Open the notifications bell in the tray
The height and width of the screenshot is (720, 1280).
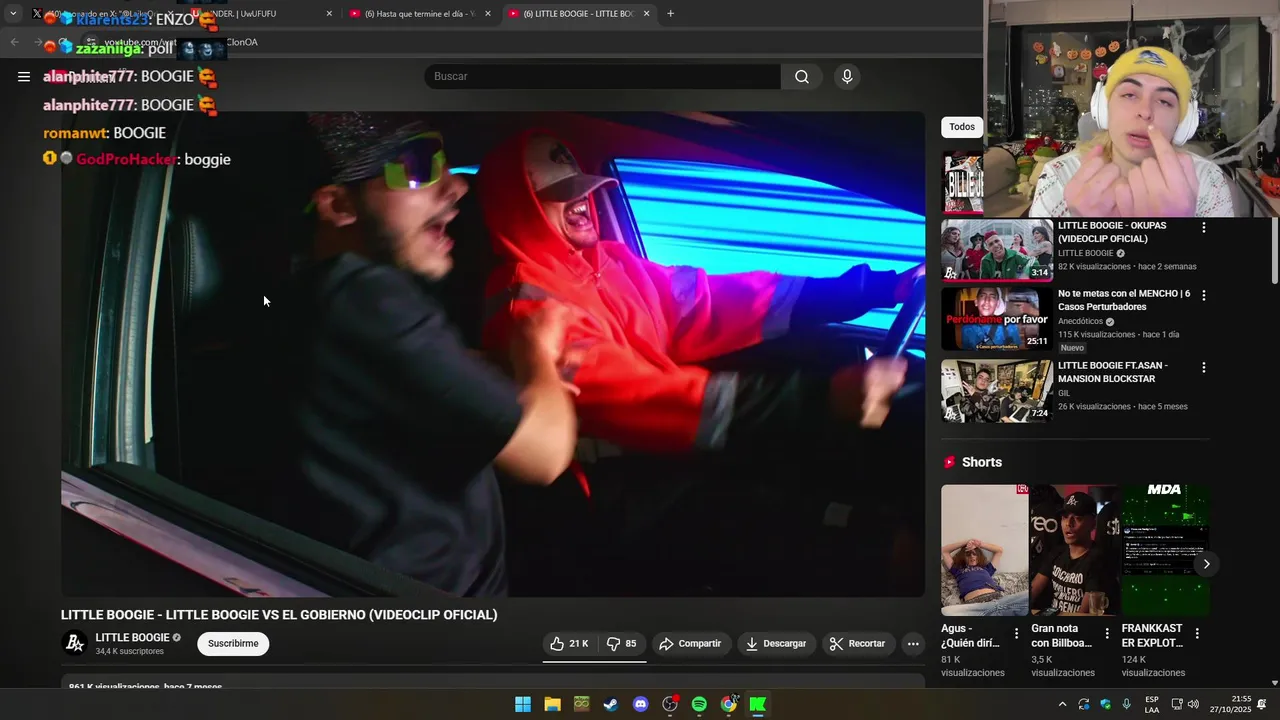[1262, 704]
